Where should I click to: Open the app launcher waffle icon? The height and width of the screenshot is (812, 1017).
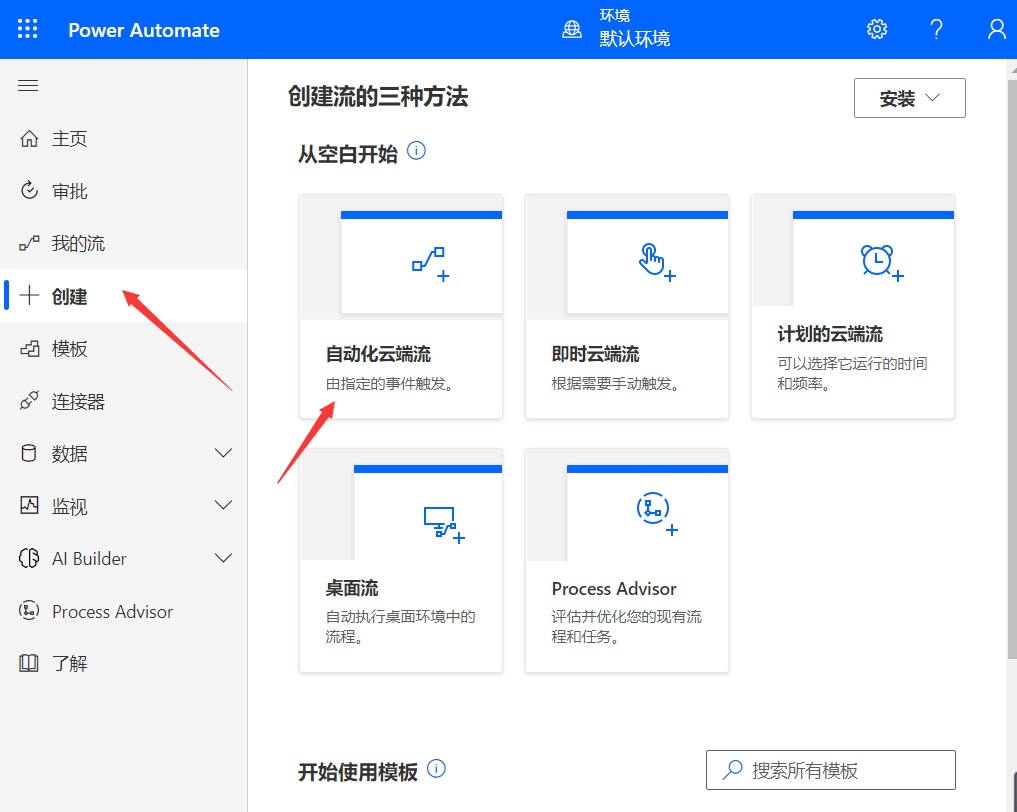pos(27,29)
